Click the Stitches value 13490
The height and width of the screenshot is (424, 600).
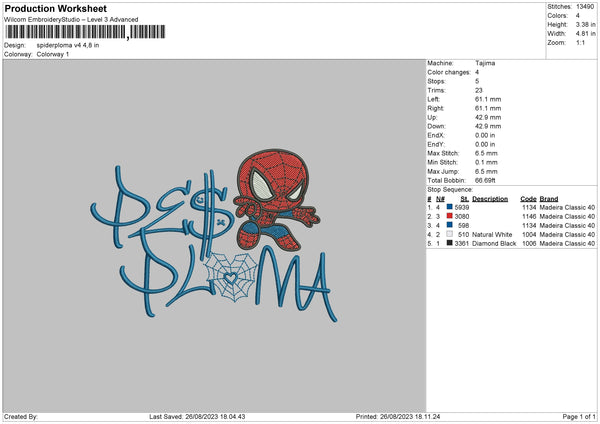[585, 7]
